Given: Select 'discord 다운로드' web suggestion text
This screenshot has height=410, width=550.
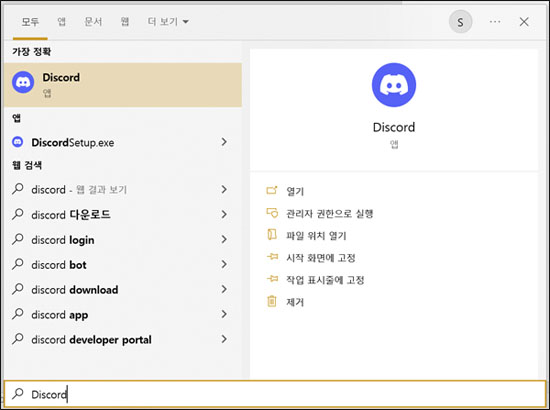Looking at the screenshot, I should pos(71,214).
